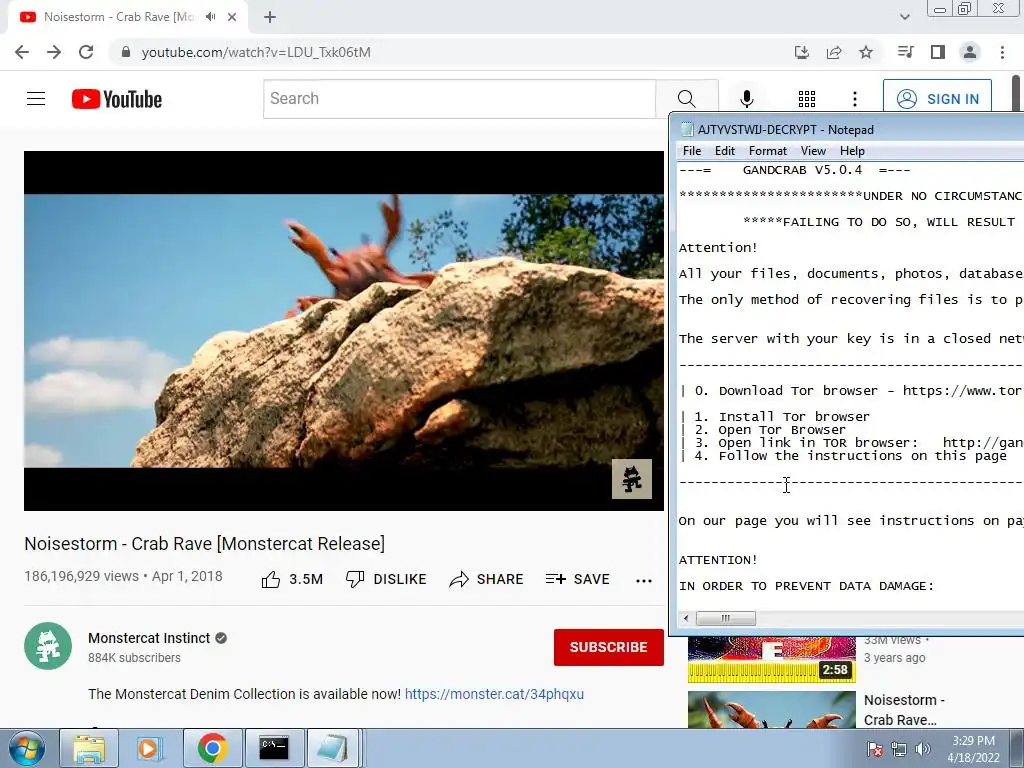Mute the tab via speaker icon
1024x768 pixels.
pyautogui.click(x=210, y=17)
